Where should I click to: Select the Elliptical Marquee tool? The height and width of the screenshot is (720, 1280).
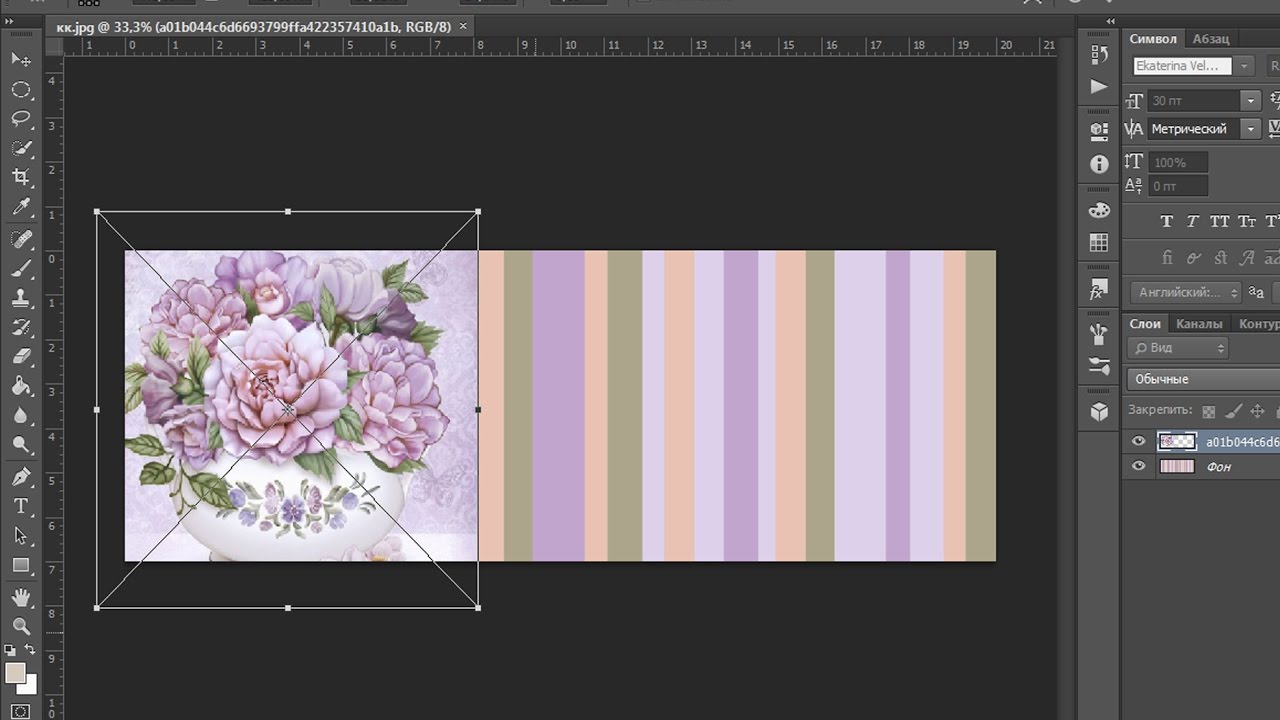20,89
